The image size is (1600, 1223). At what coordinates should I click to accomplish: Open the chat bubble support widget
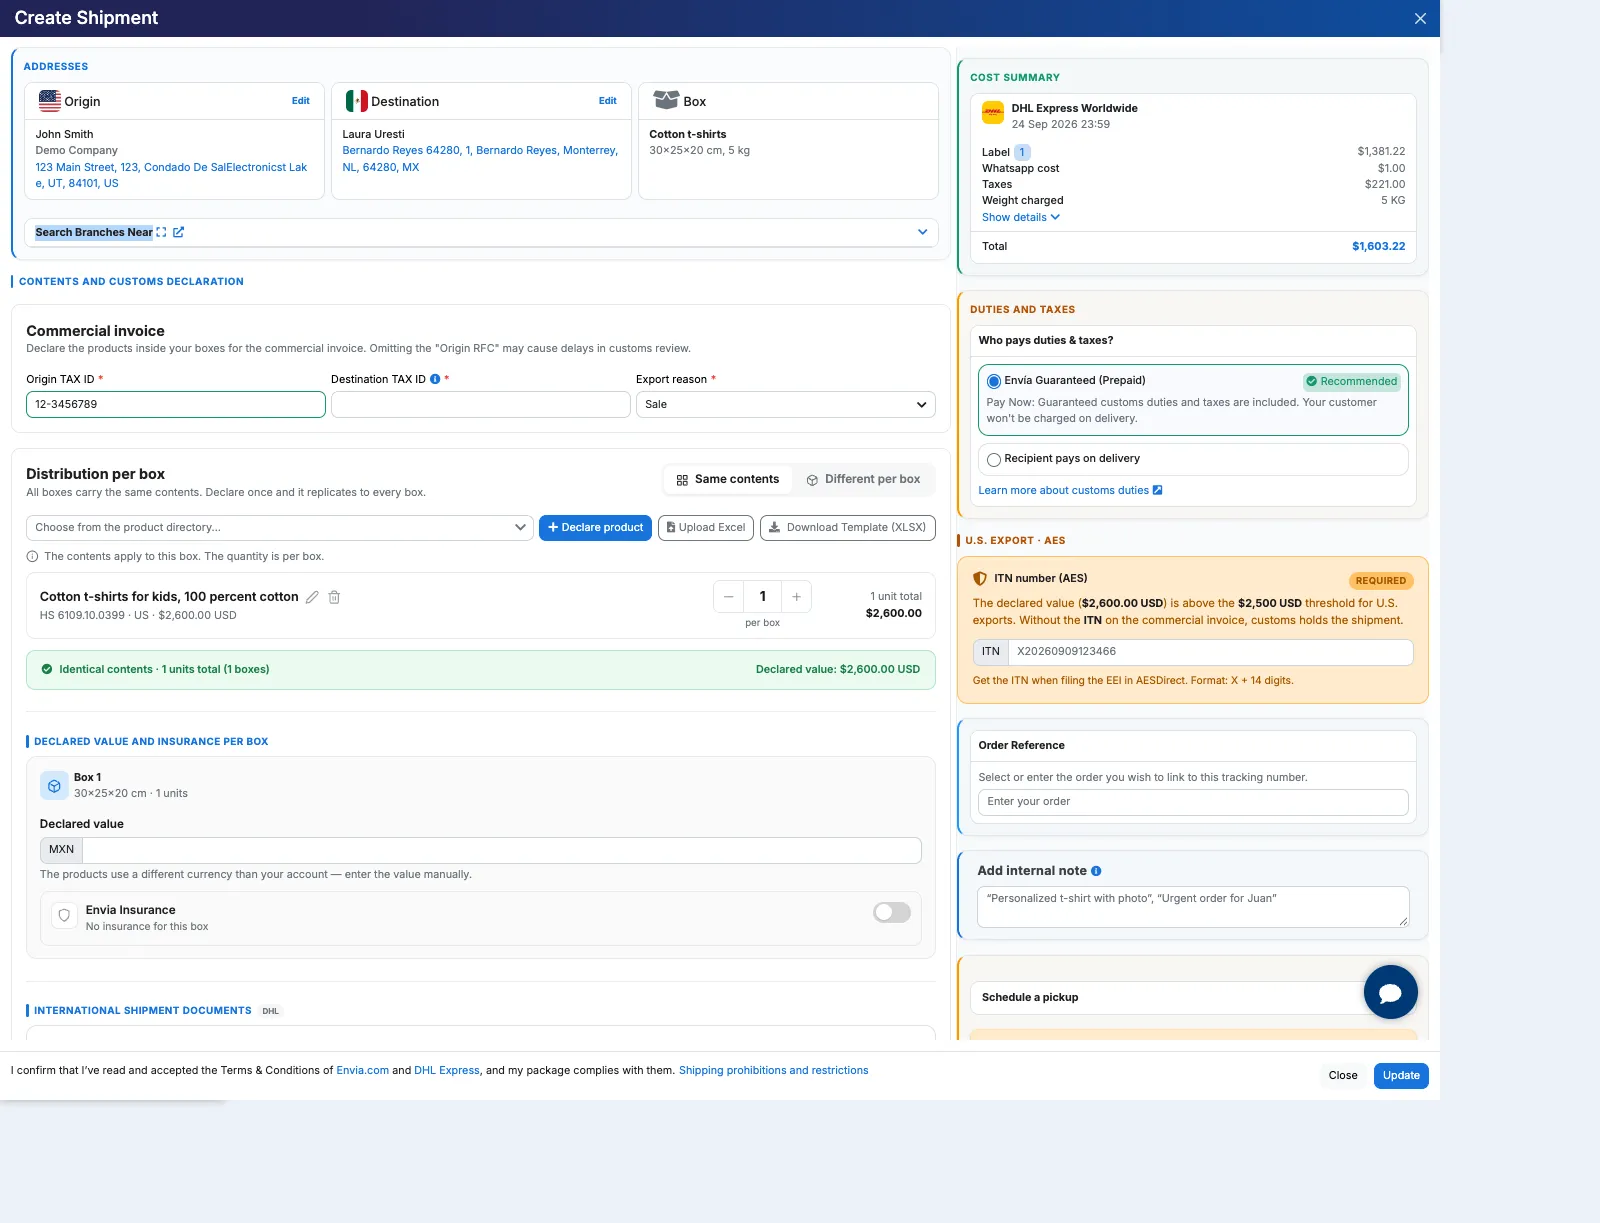1390,992
